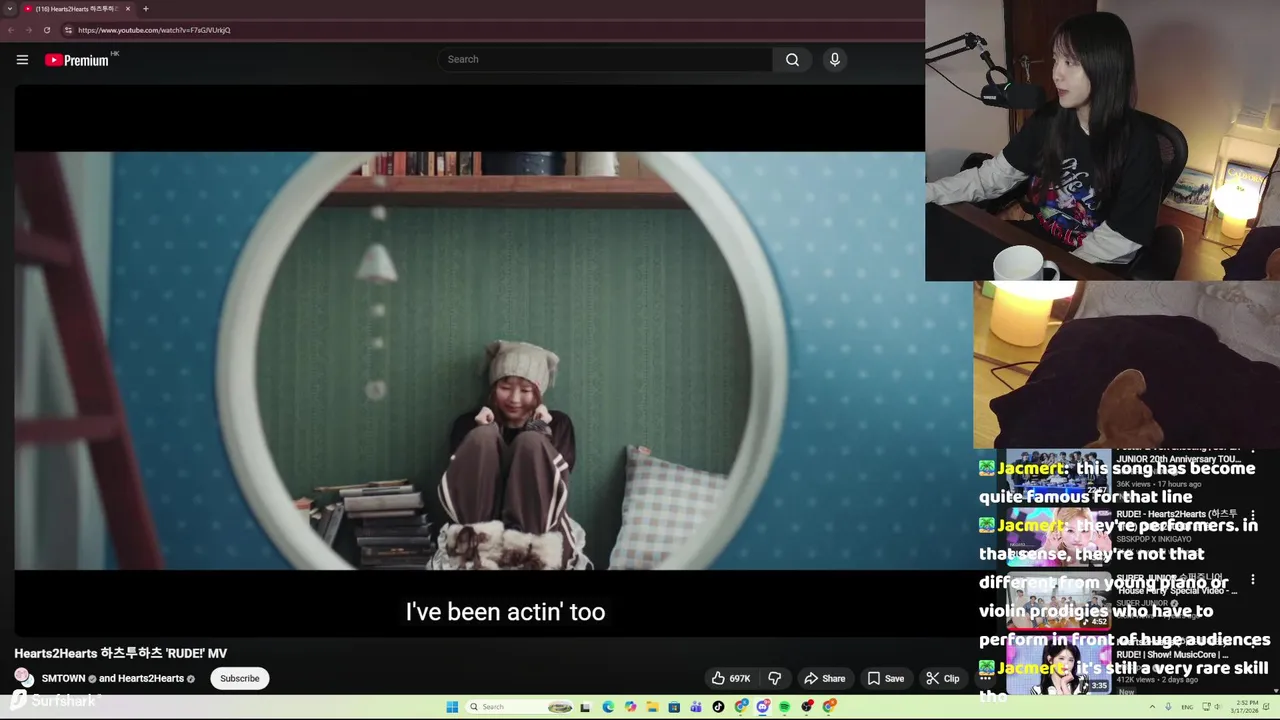Open options for Hearts2Hearts SBSKPOP suggested video

coord(1253,516)
